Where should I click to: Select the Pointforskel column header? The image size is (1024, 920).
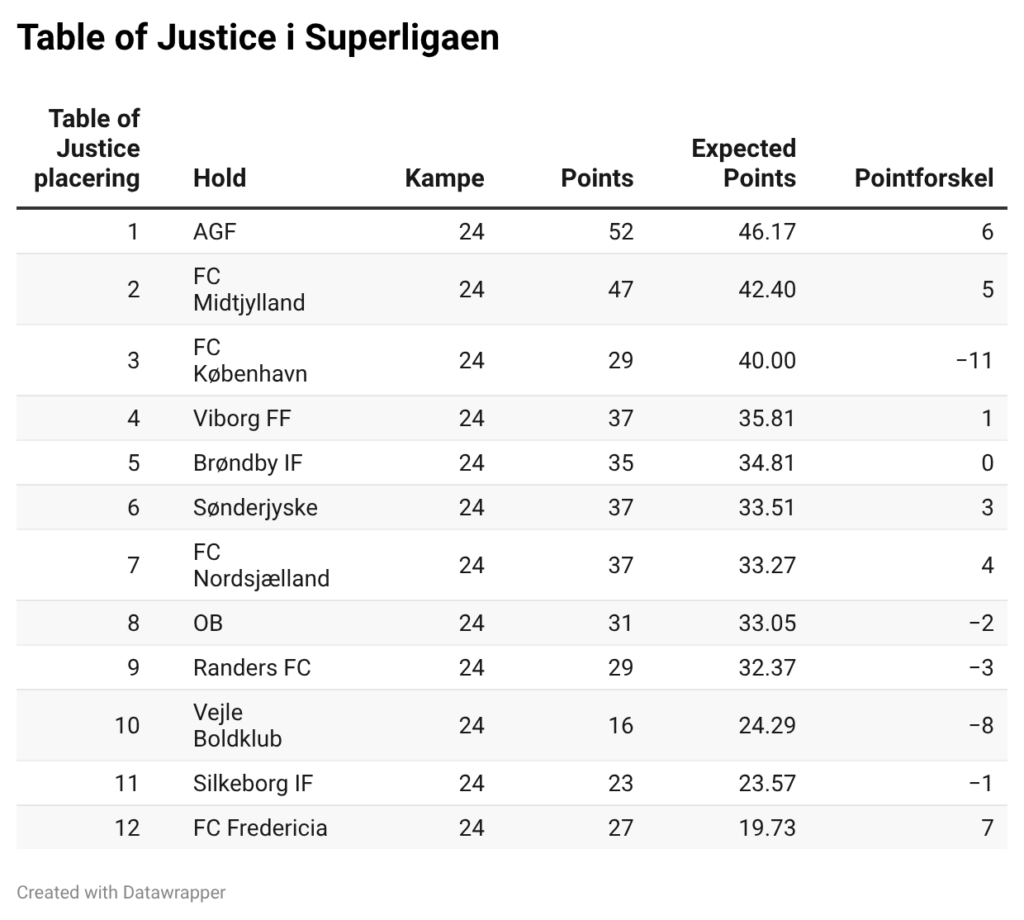924,178
